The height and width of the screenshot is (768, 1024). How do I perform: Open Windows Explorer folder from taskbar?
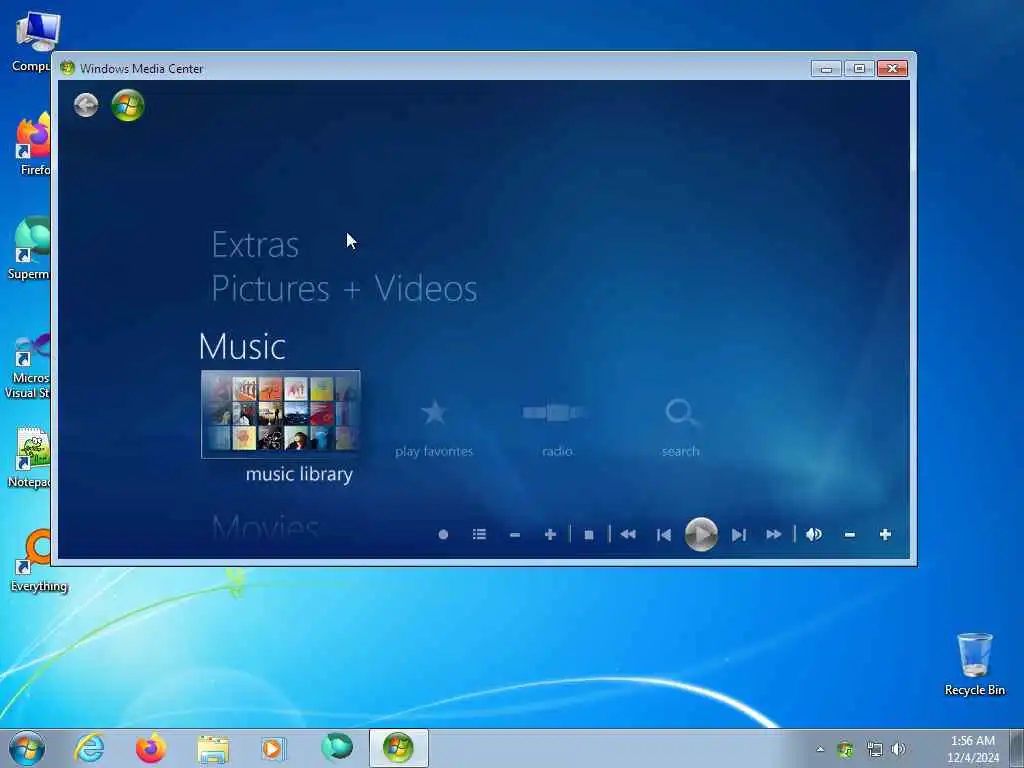(x=213, y=749)
